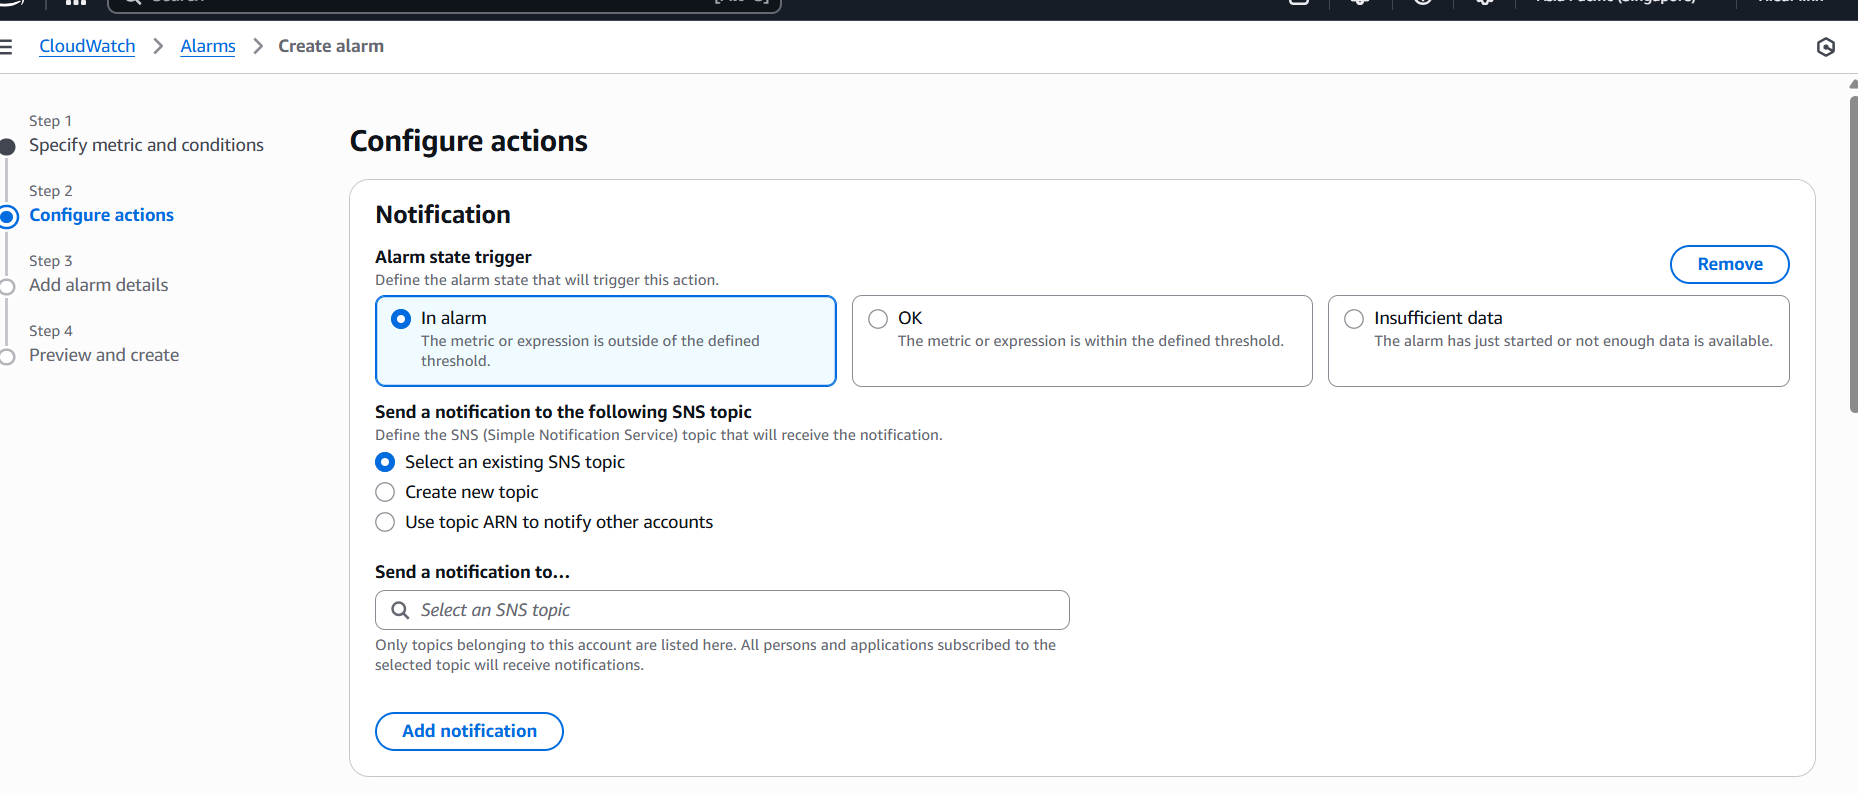Open the Alarms breadcrumb link

(x=208, y=46)
